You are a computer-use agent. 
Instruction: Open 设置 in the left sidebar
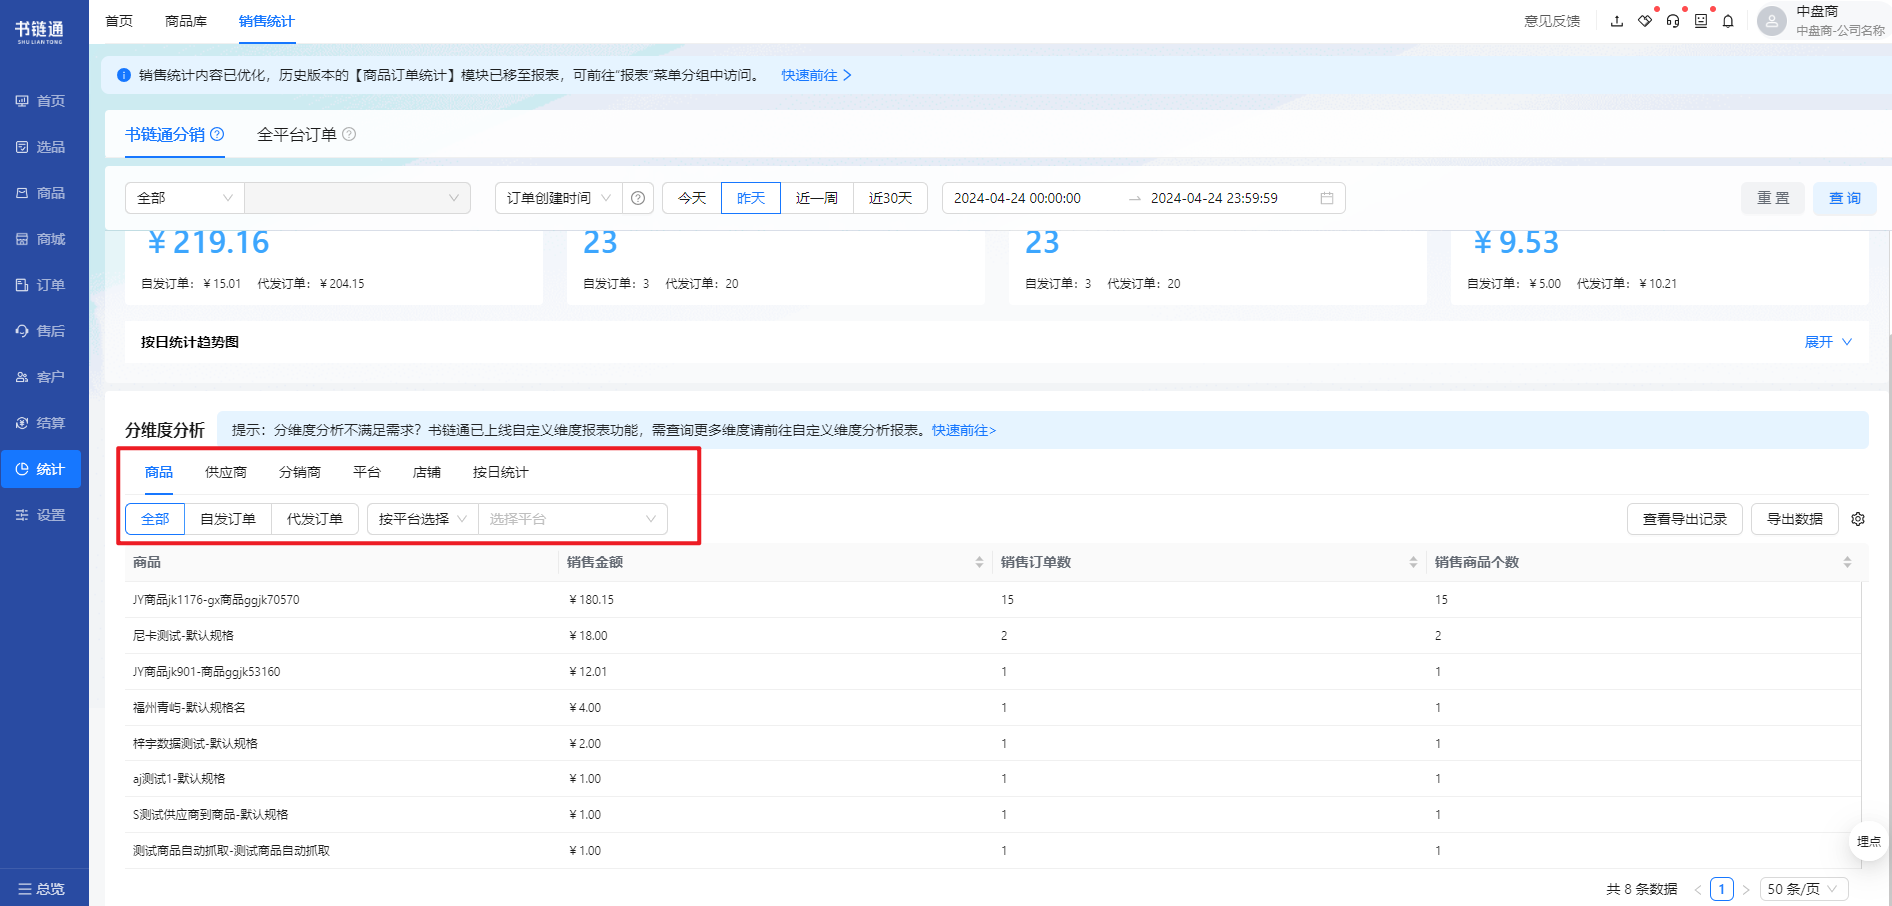click(41, 515)
